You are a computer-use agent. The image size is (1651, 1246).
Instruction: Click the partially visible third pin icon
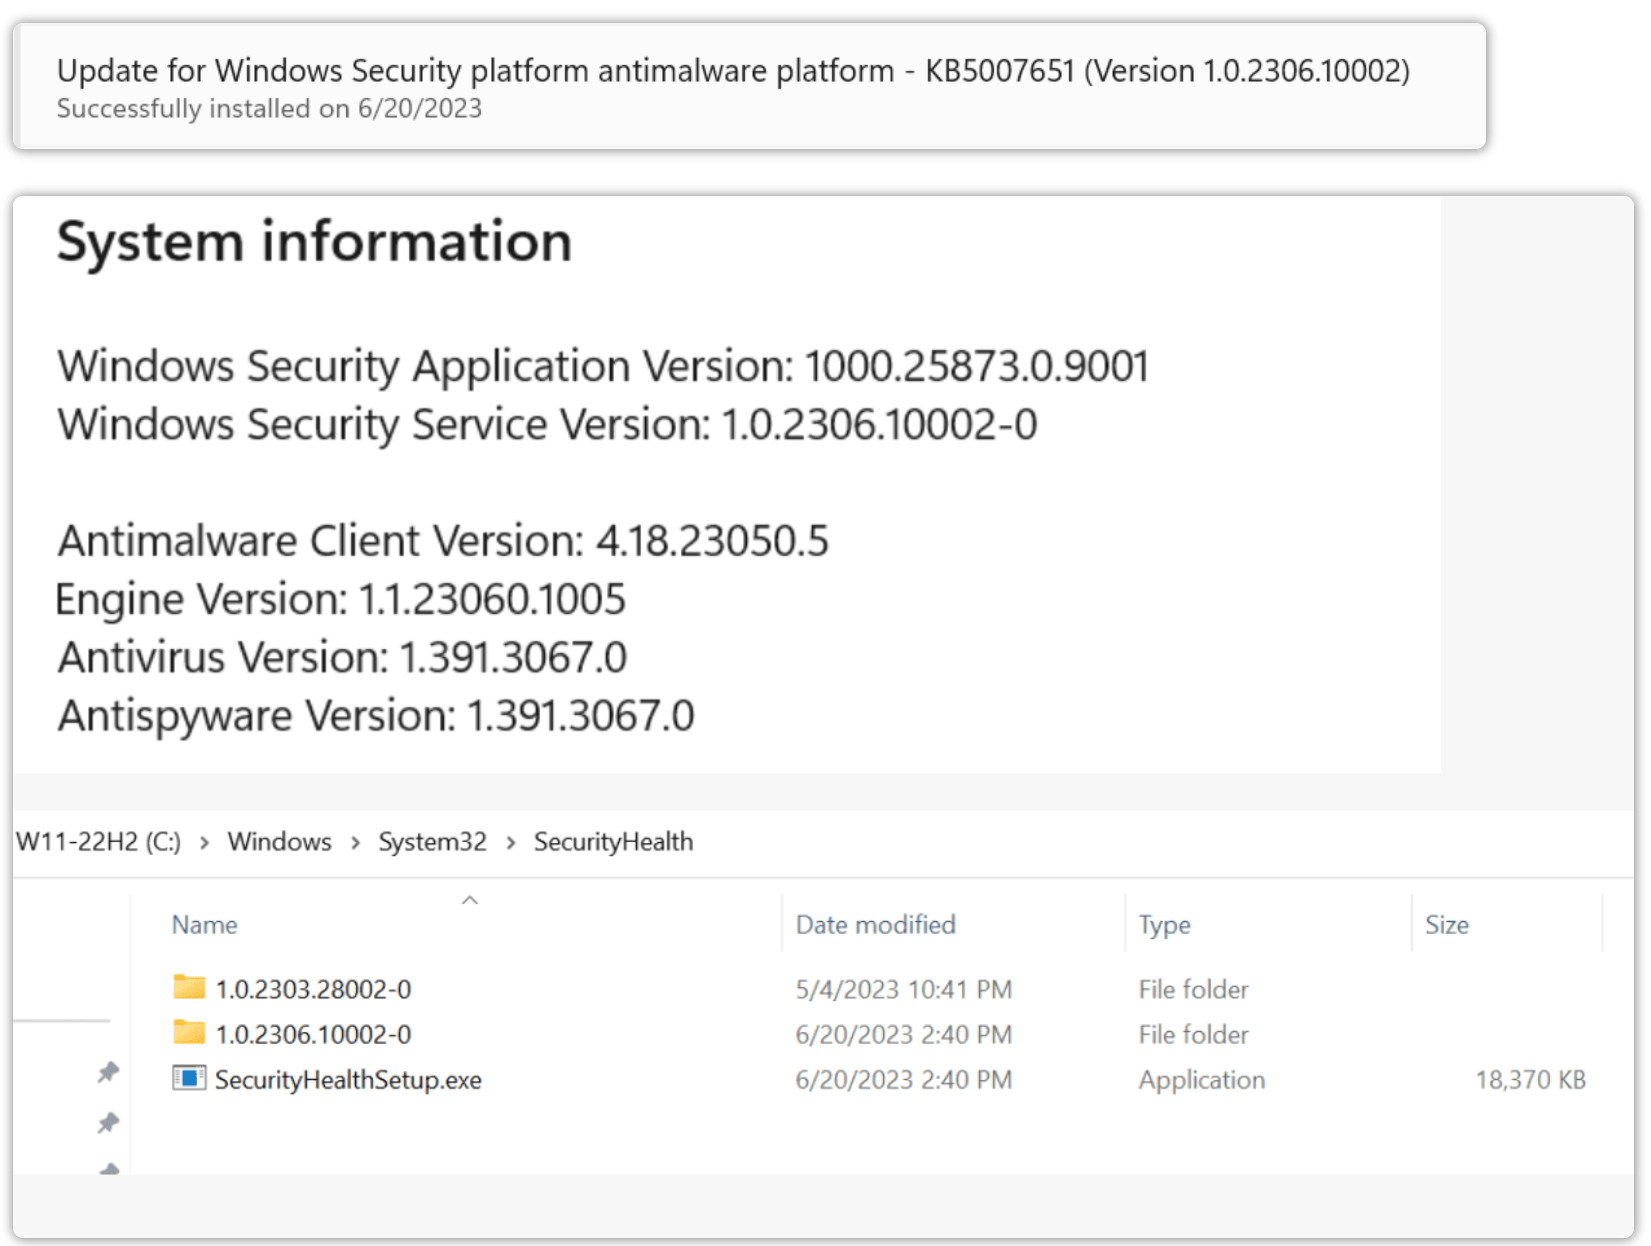click(109, 1168)
